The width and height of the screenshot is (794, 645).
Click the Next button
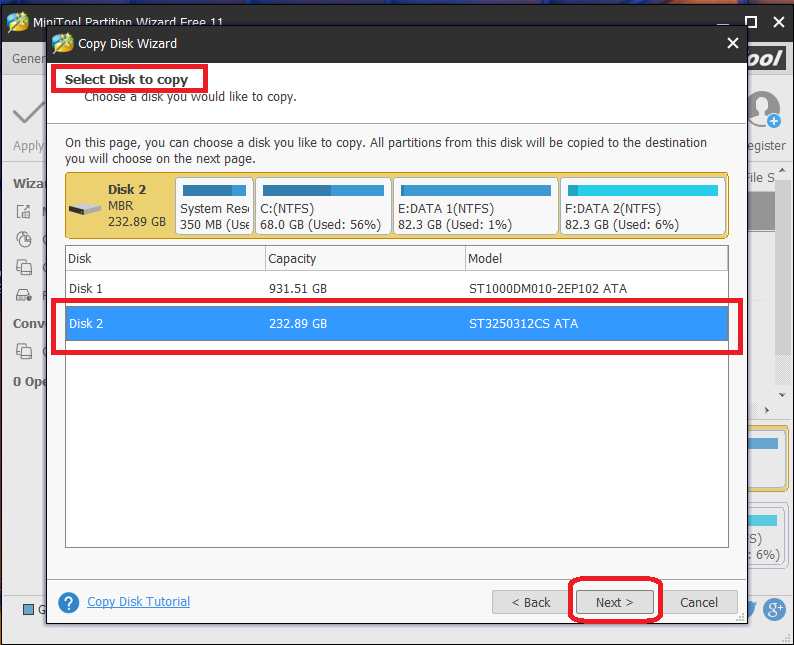pos(615,602)
